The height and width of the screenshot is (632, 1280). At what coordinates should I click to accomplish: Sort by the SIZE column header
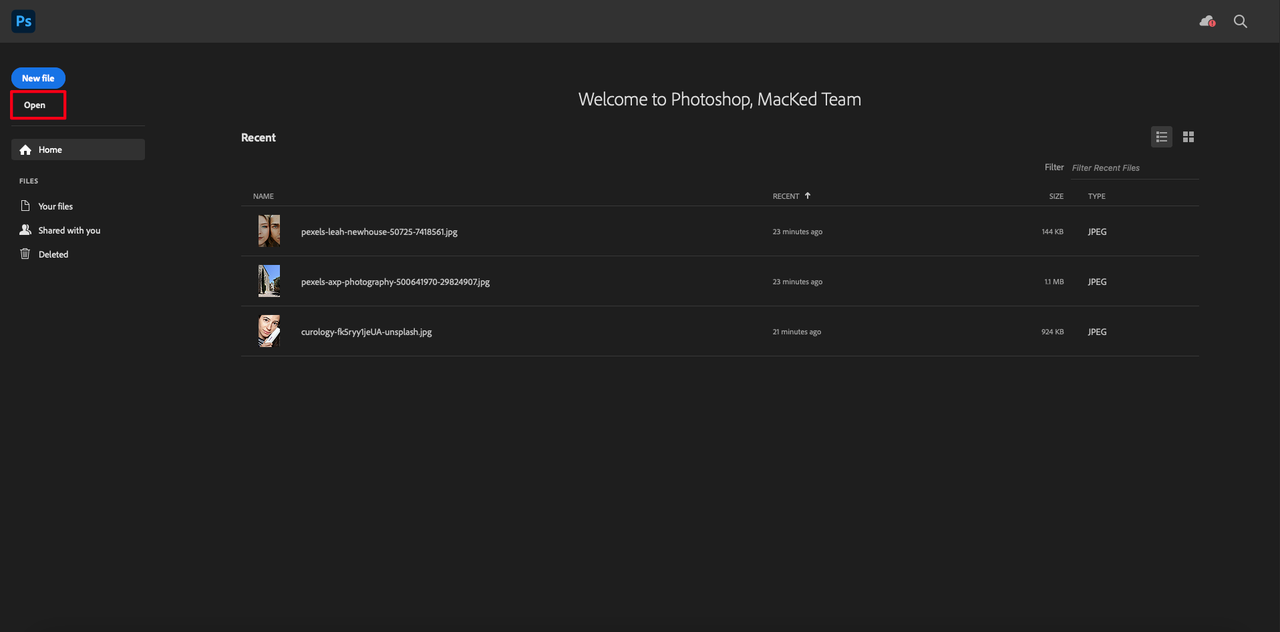pos(1056,196)
